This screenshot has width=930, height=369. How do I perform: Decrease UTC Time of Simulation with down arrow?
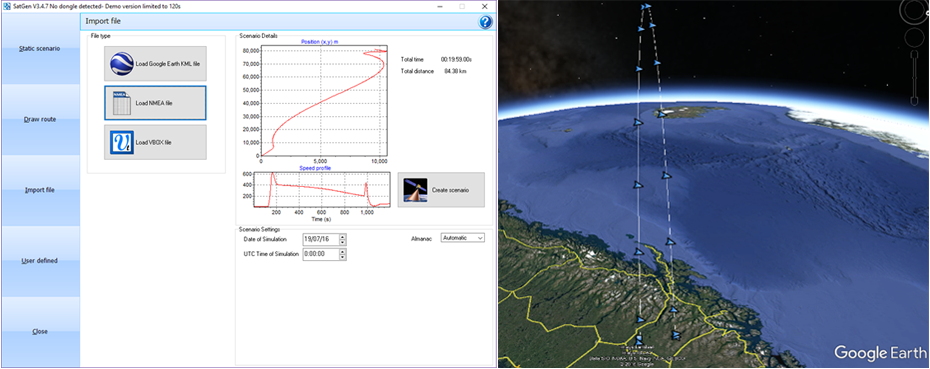[343, 257]
